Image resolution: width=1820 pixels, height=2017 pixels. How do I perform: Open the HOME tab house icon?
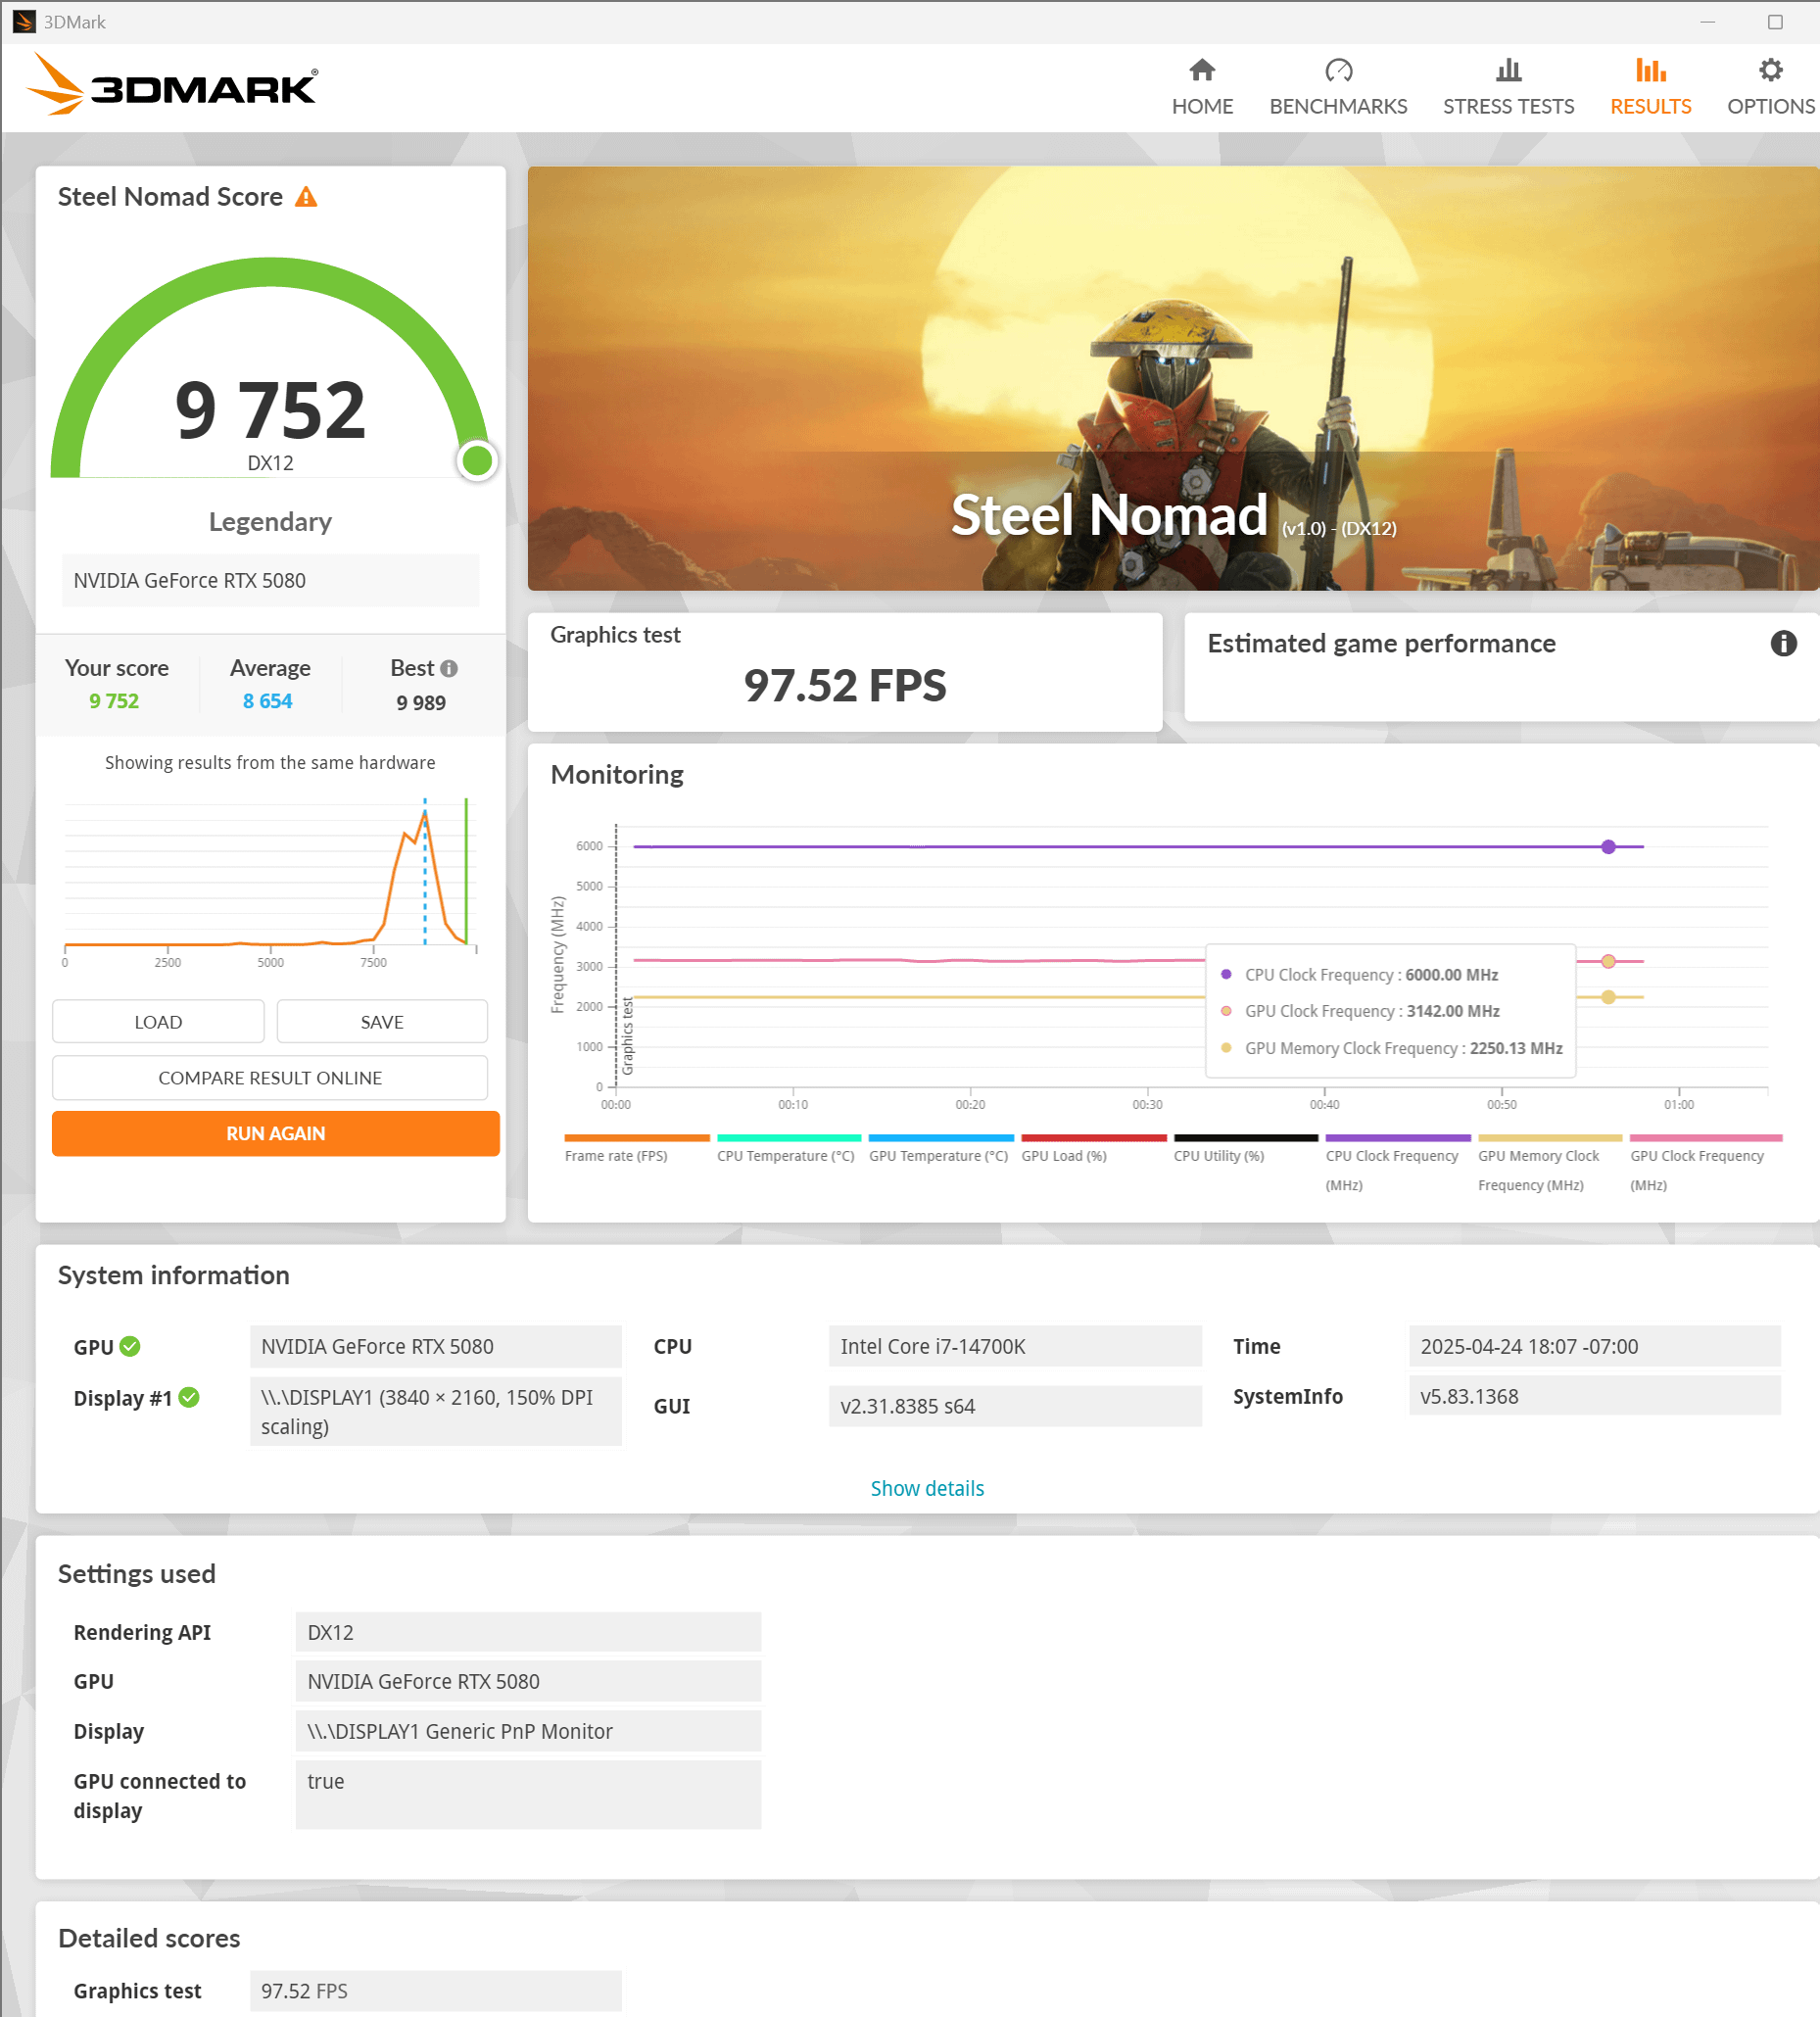click(x=1202, y=70)
